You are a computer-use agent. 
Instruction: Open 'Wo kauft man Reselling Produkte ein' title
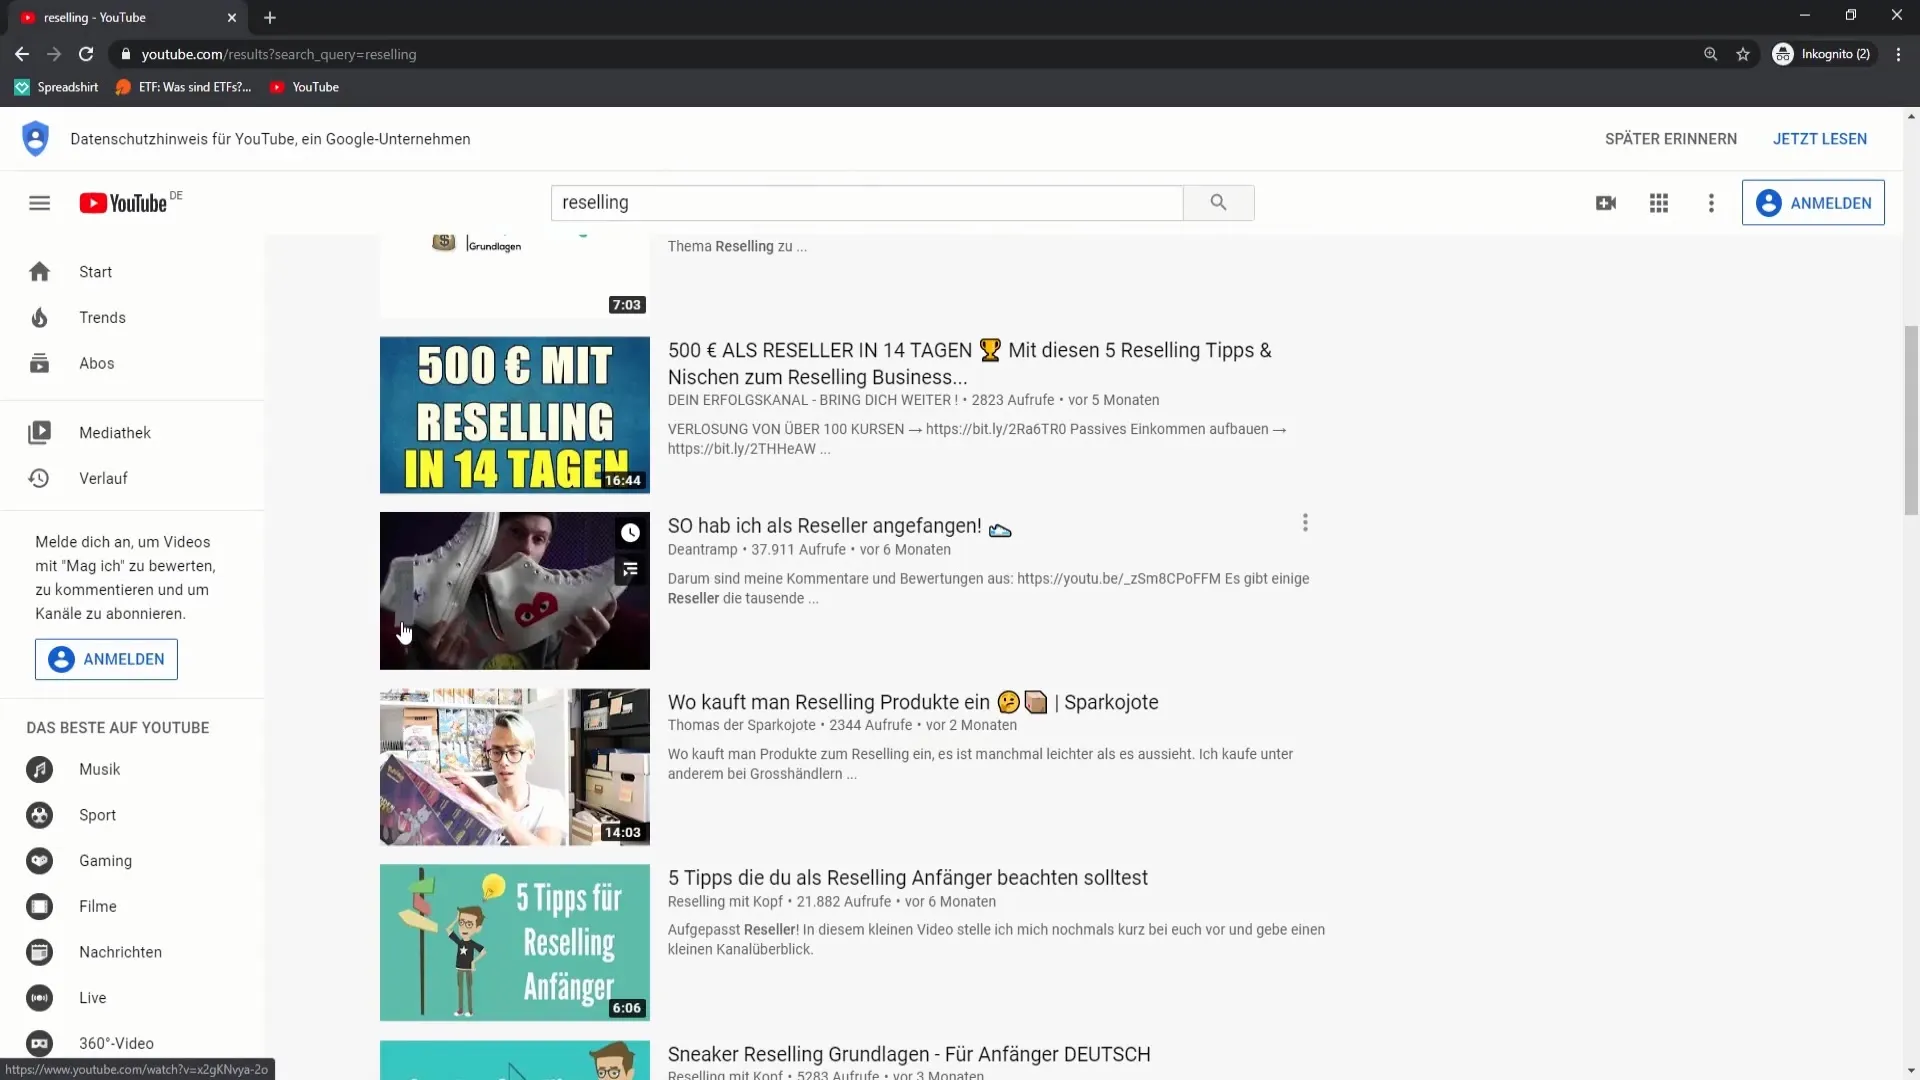(x=913, y=702)
